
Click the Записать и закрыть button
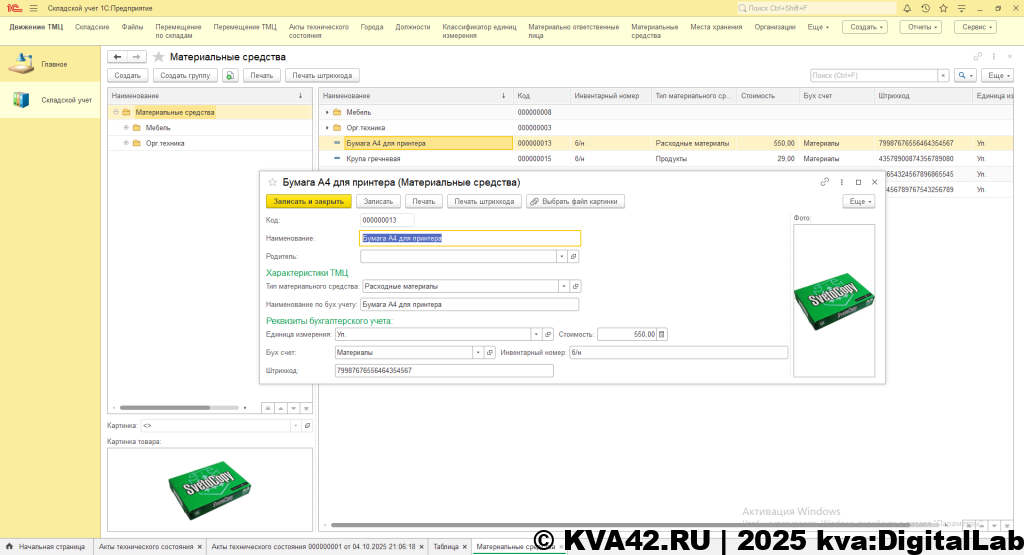[308, 201]
